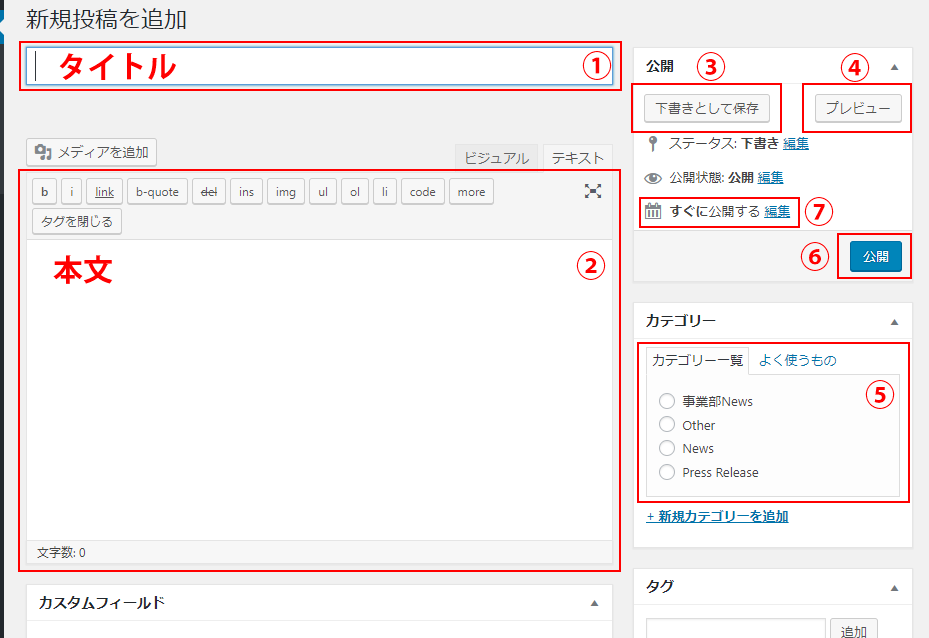Choose the Press Release category radio
The height and width of the screenshot is (638, 929).
tap(667, 472)
